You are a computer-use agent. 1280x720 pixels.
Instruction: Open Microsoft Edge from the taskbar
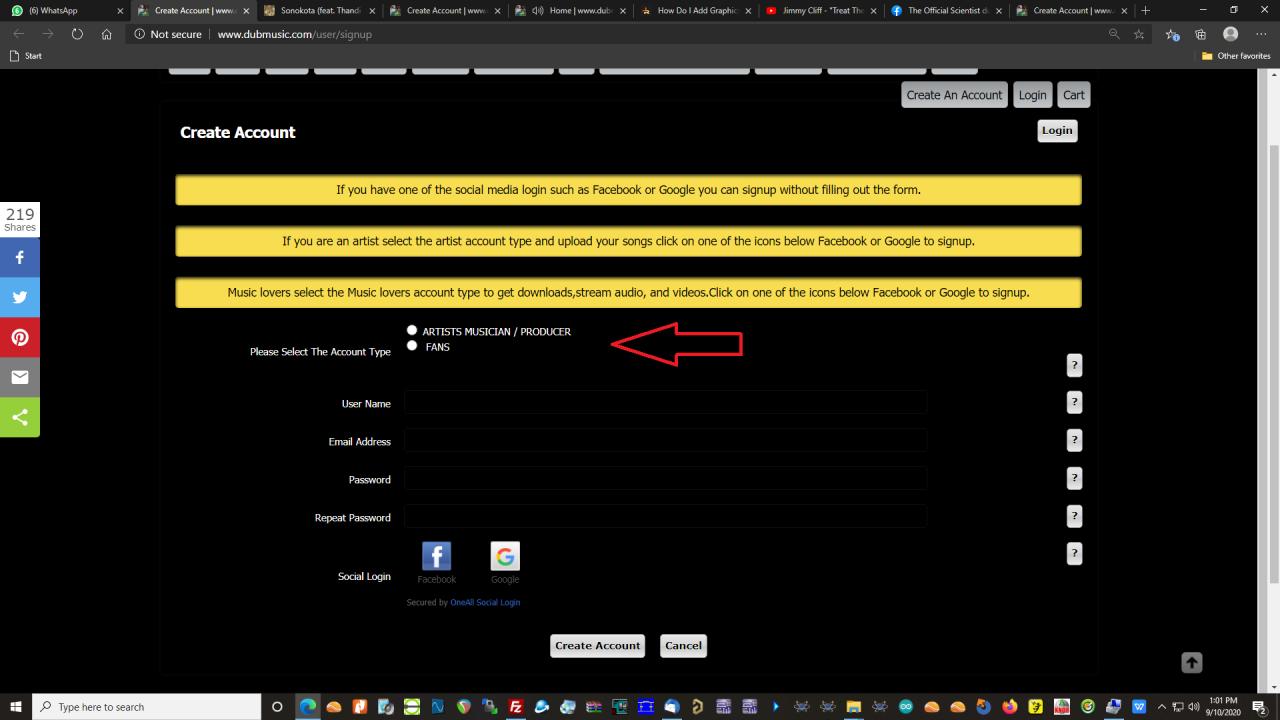click(308, 707)
